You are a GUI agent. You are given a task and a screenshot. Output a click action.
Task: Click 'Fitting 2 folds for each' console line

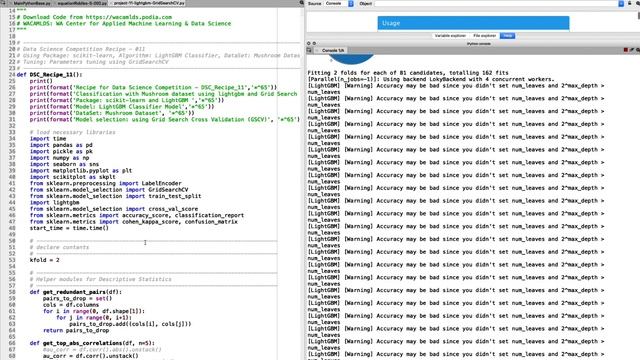tap(408, 73)
